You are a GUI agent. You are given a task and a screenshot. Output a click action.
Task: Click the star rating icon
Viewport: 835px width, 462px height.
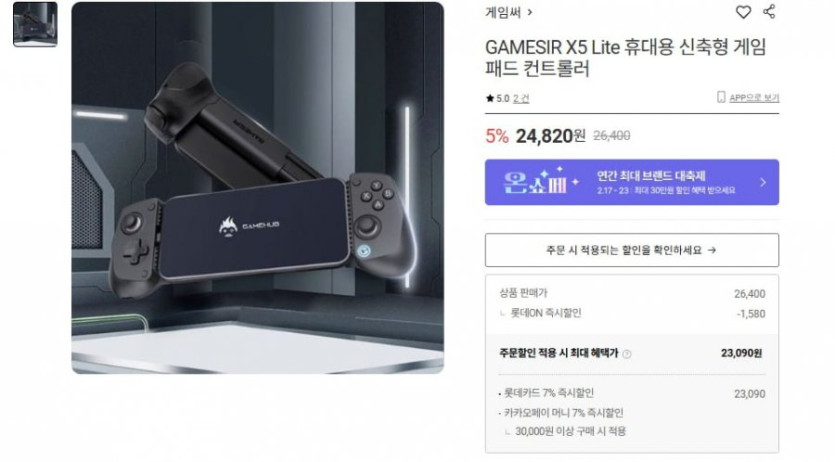point(490,98)
